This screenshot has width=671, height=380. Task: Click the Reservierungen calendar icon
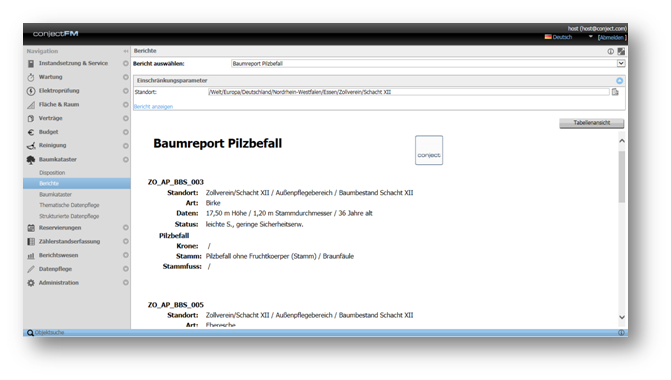coord(31,228)
